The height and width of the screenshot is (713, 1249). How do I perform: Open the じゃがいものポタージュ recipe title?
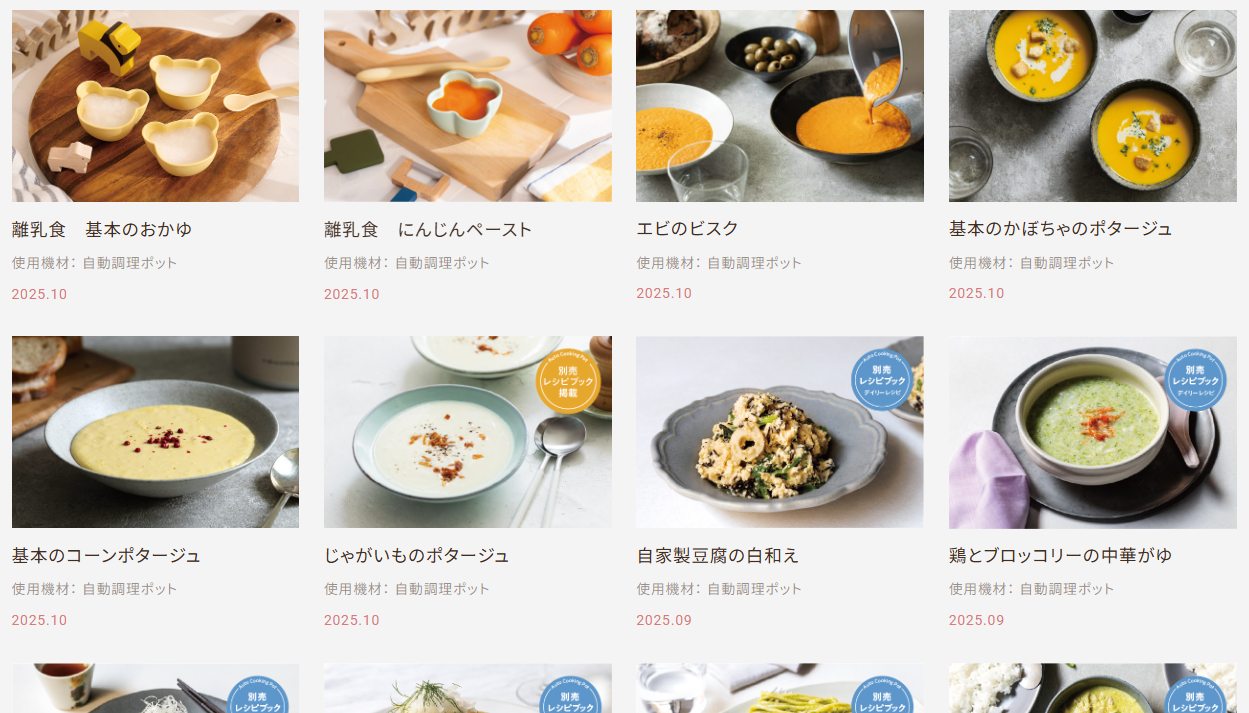point(417,555)
